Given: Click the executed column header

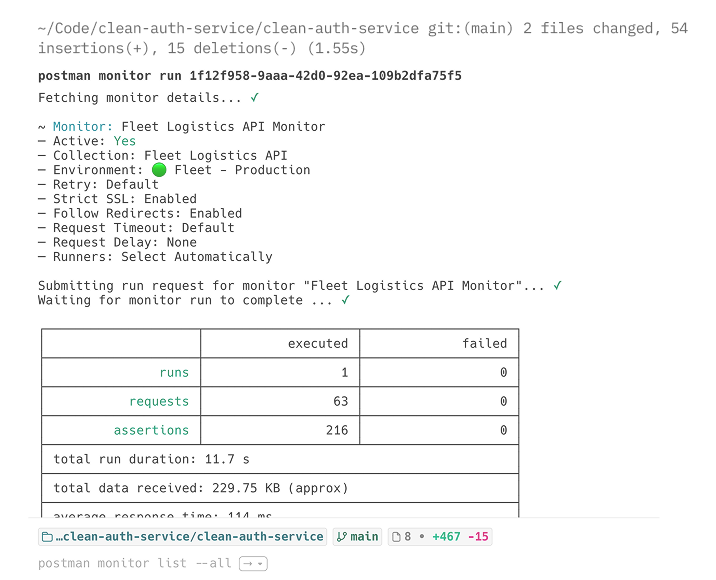Looking at the screenshot, I should 318,343.
